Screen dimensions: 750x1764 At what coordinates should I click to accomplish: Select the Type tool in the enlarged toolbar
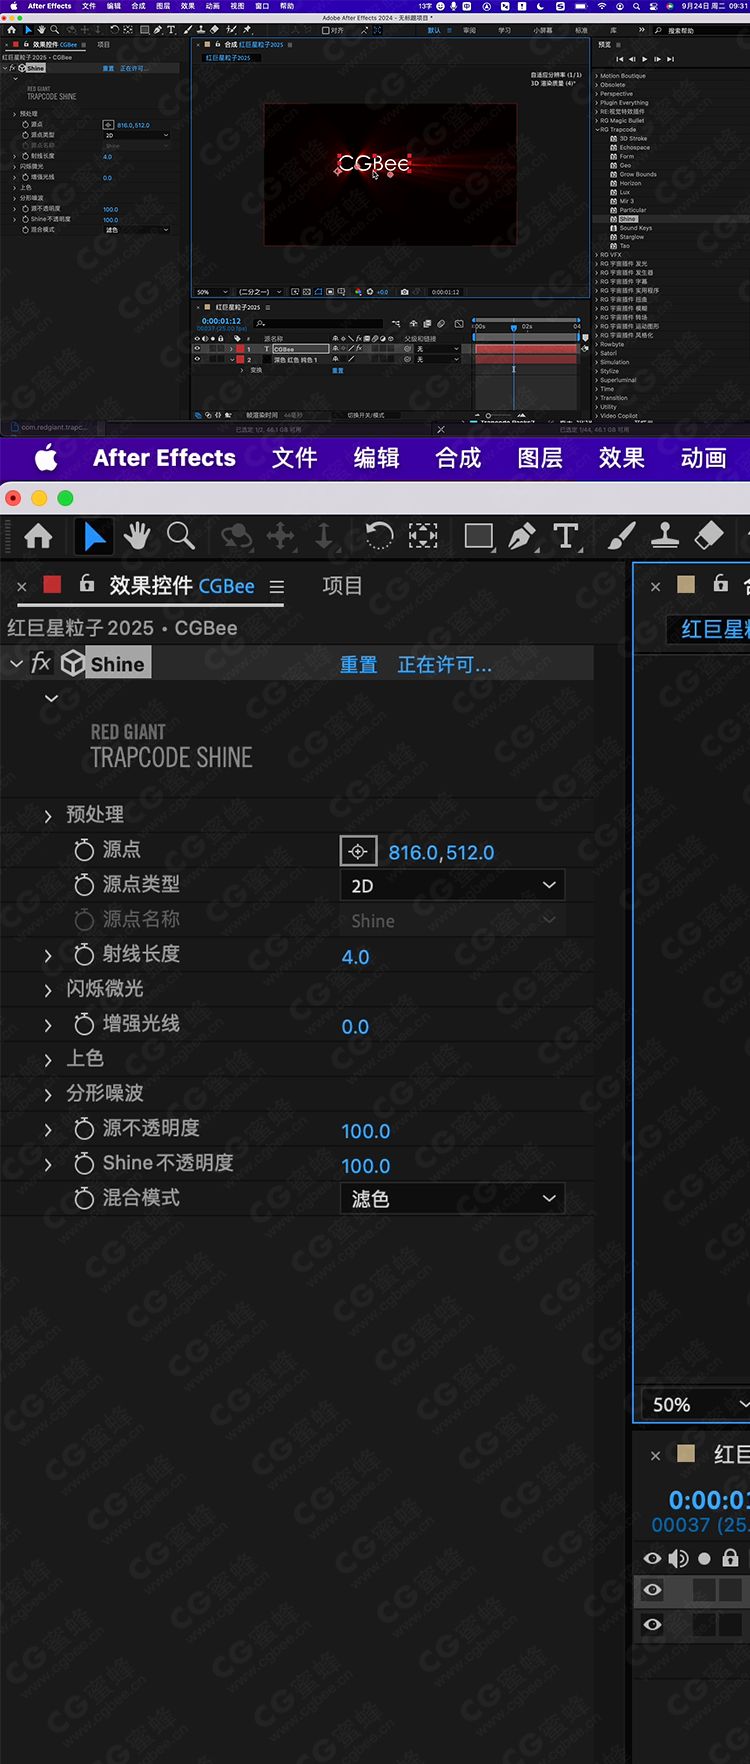click(x=566, y=536)
